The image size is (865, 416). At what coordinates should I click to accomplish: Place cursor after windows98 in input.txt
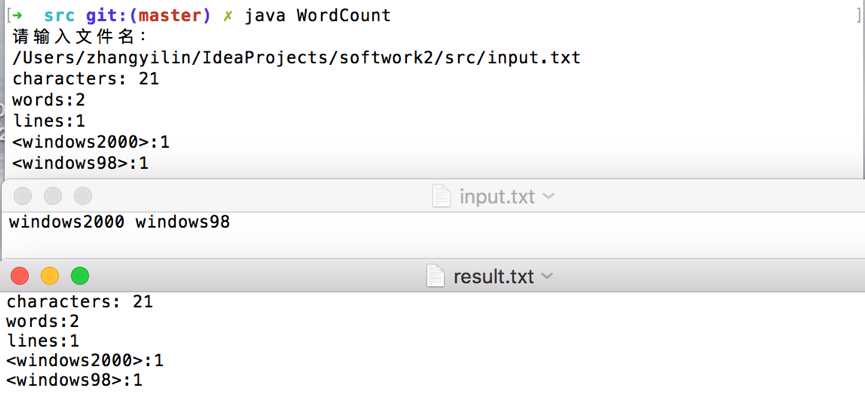pyautogui.click(x=231, y=222)
